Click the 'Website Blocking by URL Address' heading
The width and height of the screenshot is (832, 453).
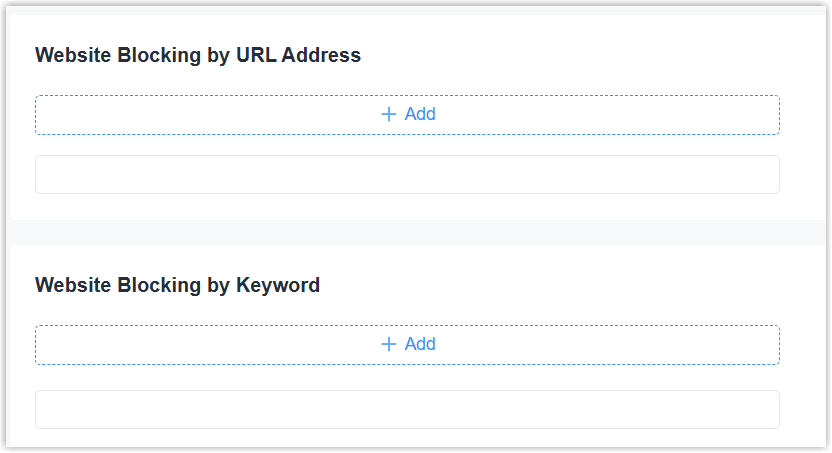click(198, 56)
